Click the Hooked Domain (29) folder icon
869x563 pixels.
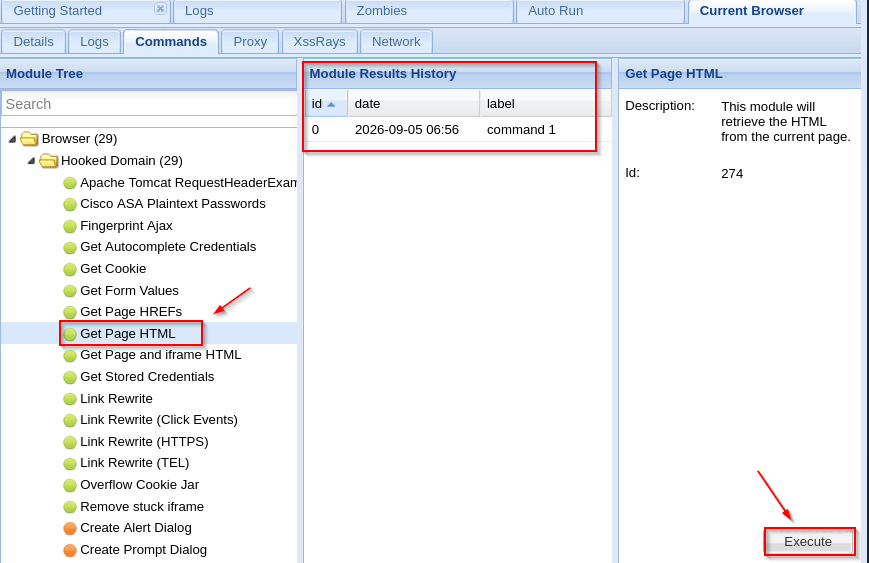(x=49, y=161)
